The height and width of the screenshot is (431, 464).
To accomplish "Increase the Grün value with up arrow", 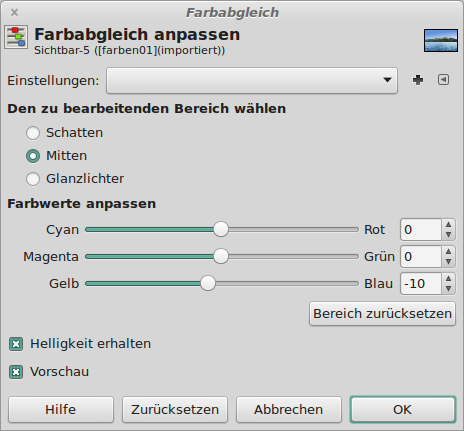I will pos(448,251).
